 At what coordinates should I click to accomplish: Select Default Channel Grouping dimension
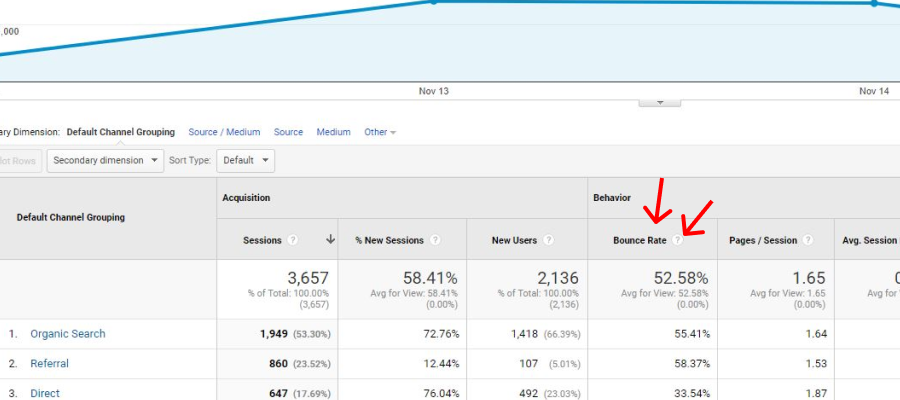click(x=121, y=132)
